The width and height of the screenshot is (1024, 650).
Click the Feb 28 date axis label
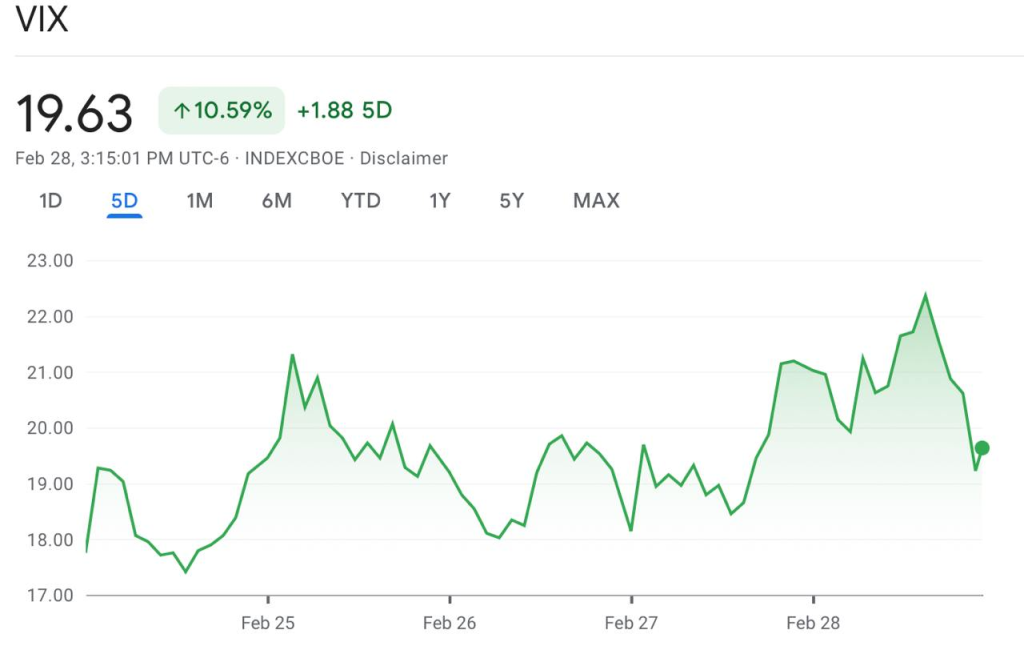tap(813, 623)
